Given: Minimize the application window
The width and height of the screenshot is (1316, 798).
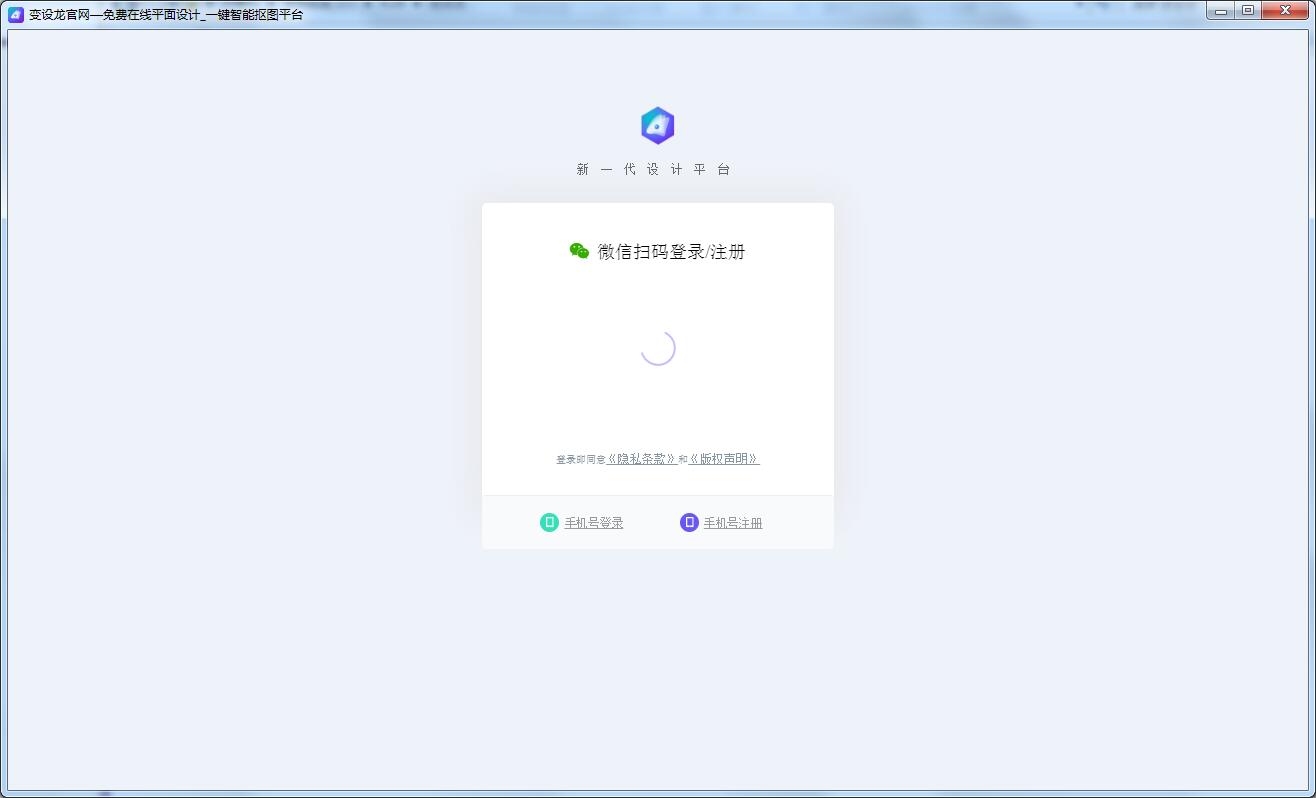Looking at the screenshot, I should pyautogui.click(x=1221, y=11).
